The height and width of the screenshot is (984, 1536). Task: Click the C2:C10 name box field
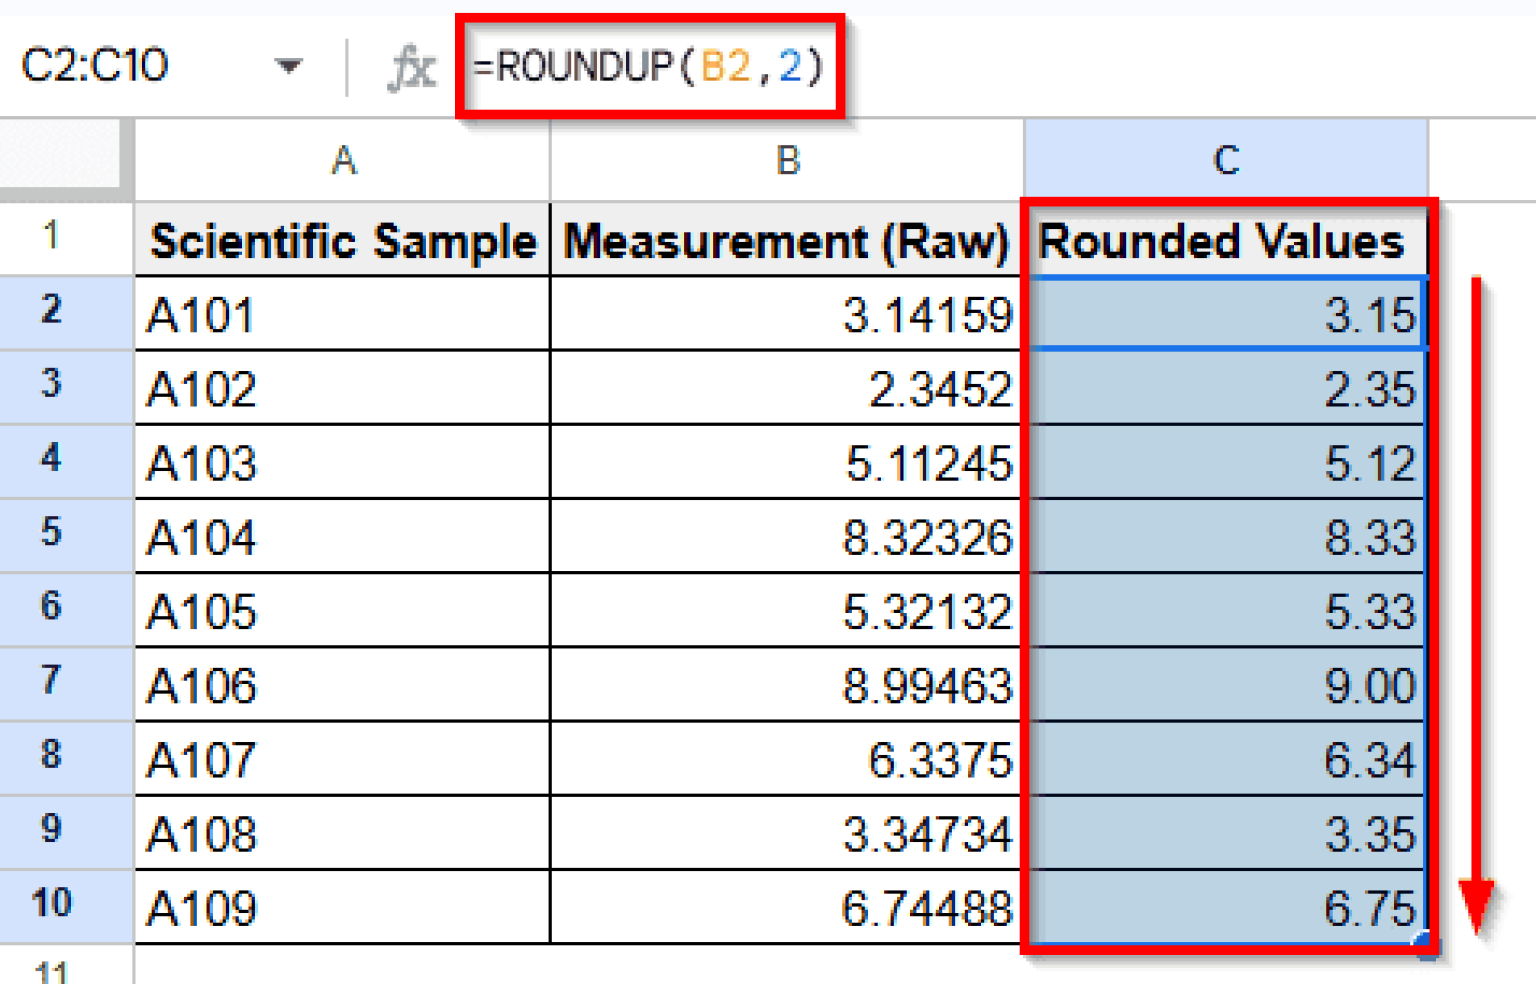tap(95, 67)
